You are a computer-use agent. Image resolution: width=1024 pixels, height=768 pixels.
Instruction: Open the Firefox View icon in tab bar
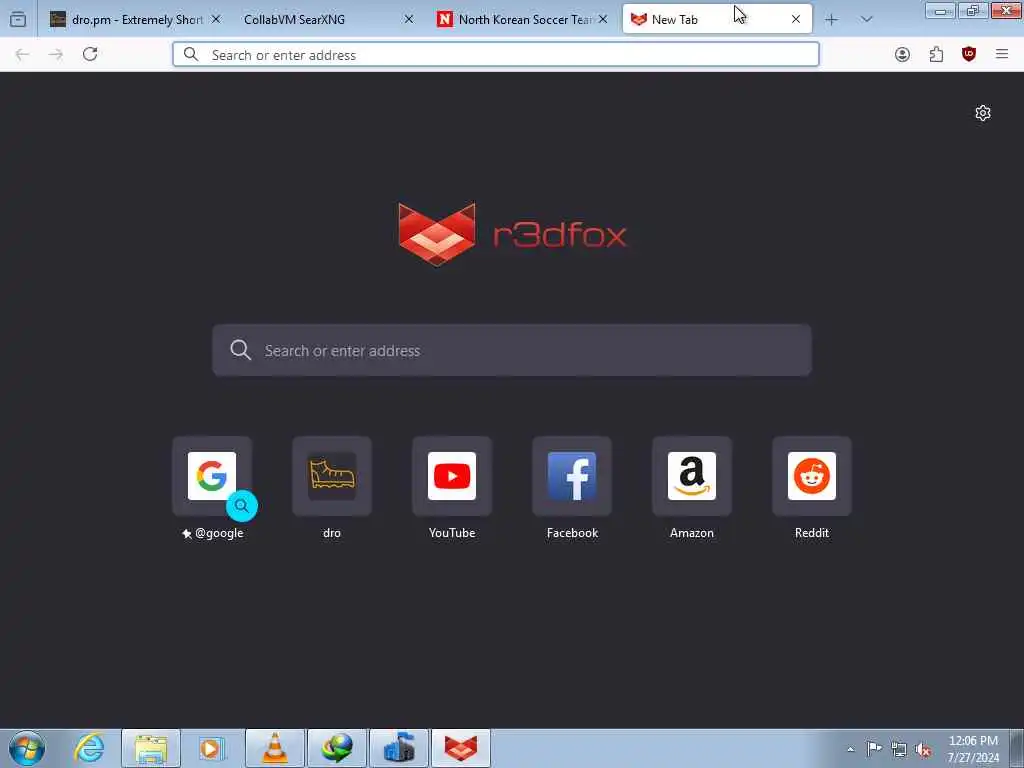point(18,19)
